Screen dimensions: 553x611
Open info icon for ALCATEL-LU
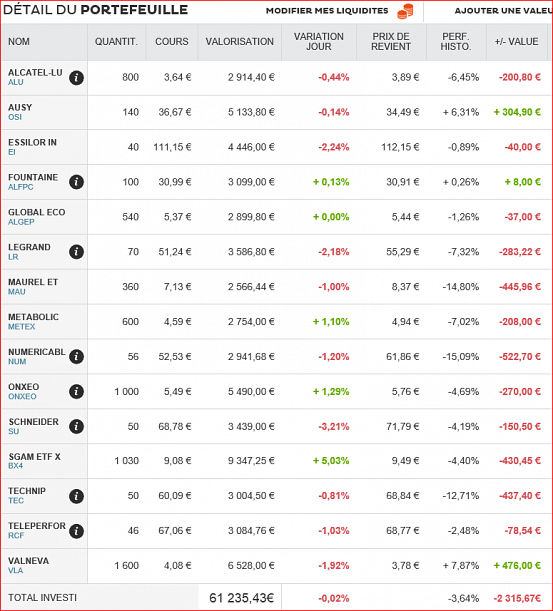(x=76, y=78)
